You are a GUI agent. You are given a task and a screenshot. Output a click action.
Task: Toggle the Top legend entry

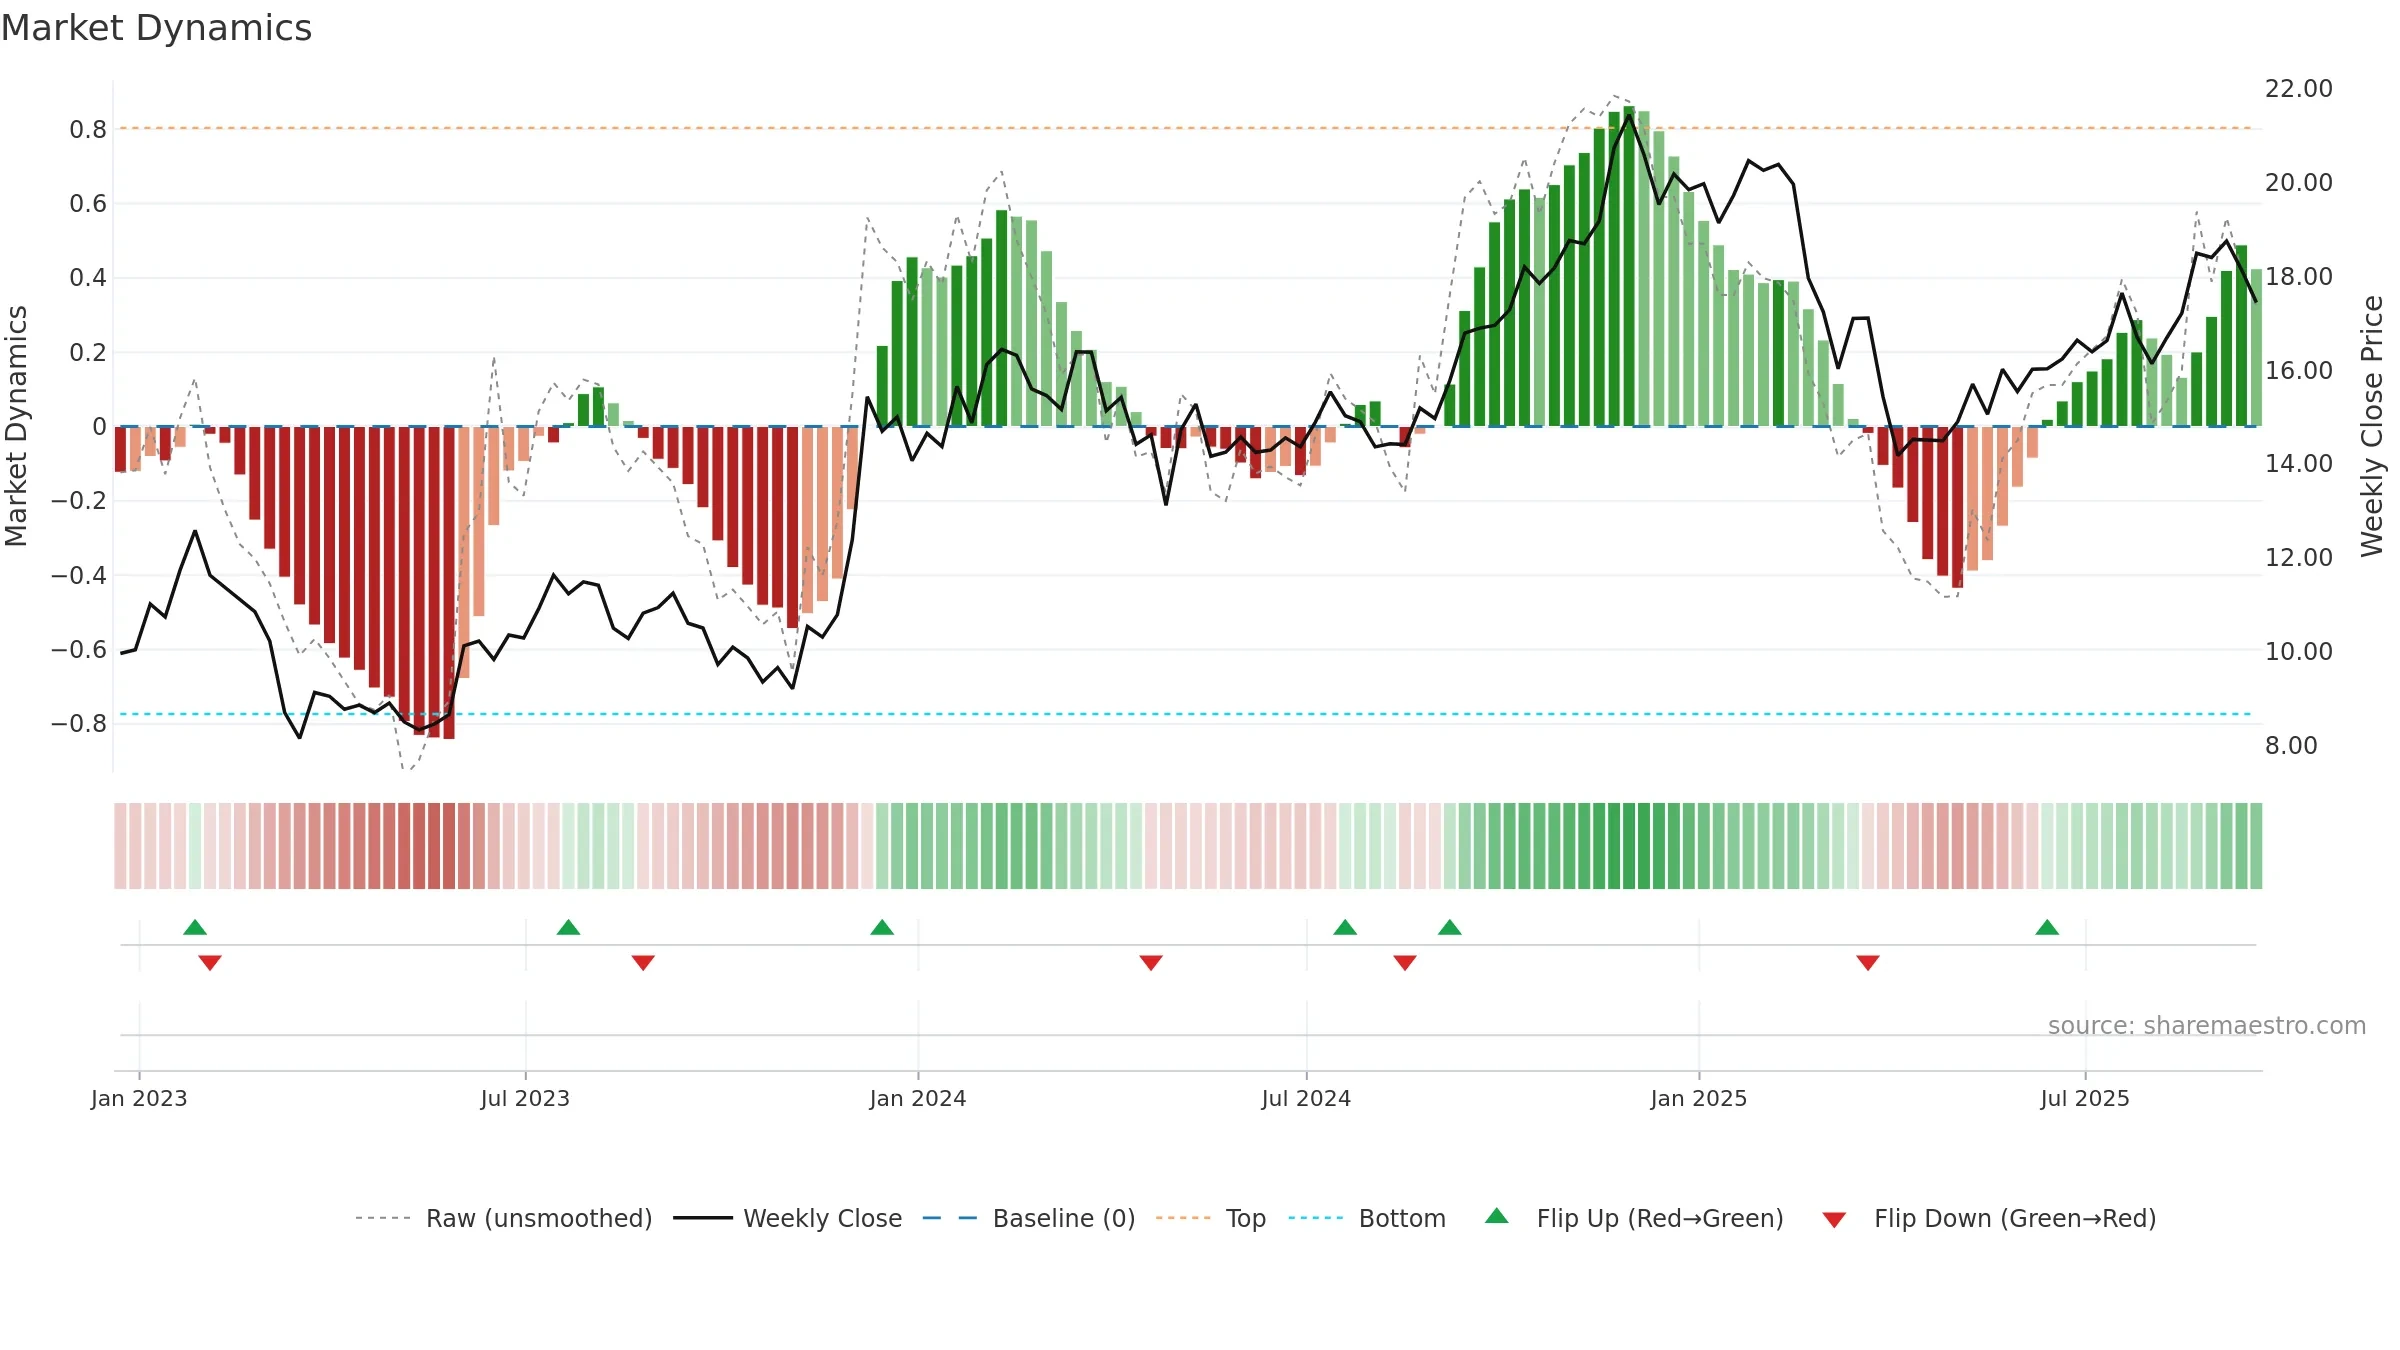click(1211, 1218)
